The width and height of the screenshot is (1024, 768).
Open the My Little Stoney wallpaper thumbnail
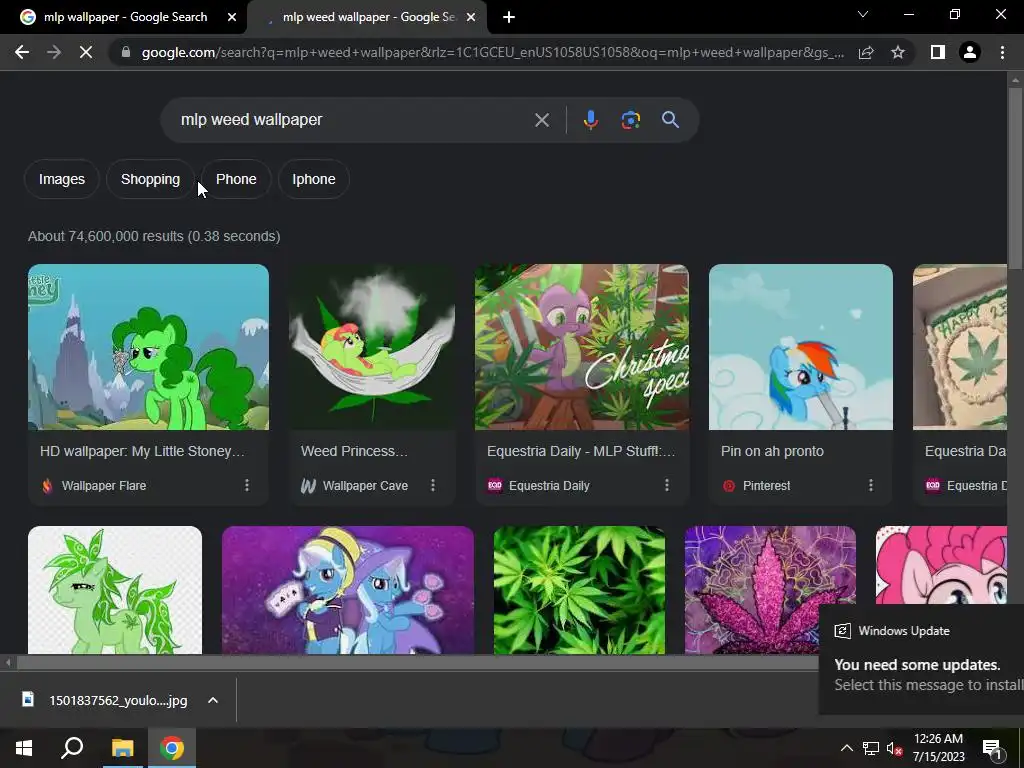point(148,347)
